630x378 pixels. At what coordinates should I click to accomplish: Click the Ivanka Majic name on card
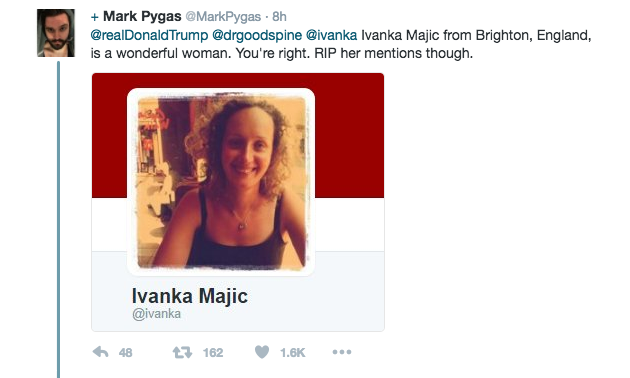pyautogui.click(x=190, y=296)
